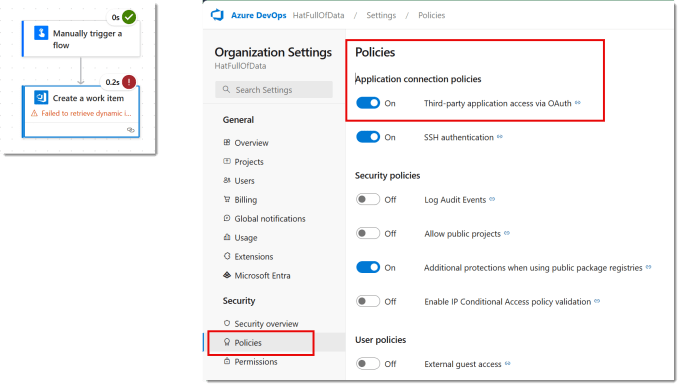Click the Billing cart icon
This screenshot has height=386, width=680.
[227, 200]
